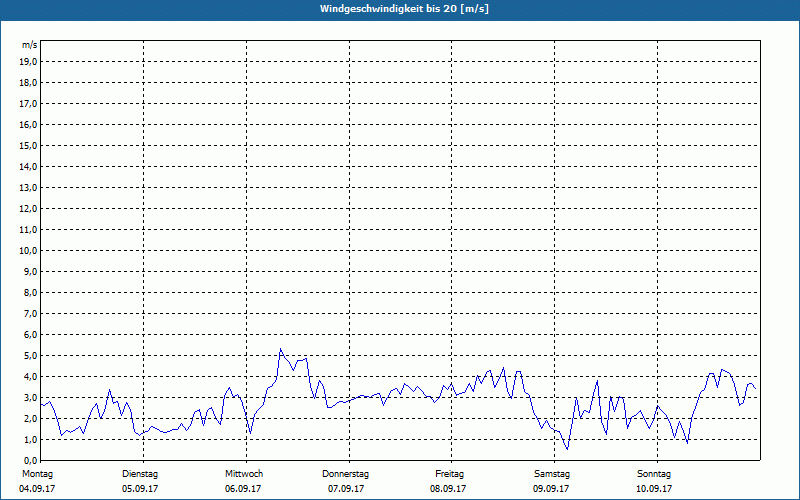Click the date 05.09.17

[x=140, y=489]
